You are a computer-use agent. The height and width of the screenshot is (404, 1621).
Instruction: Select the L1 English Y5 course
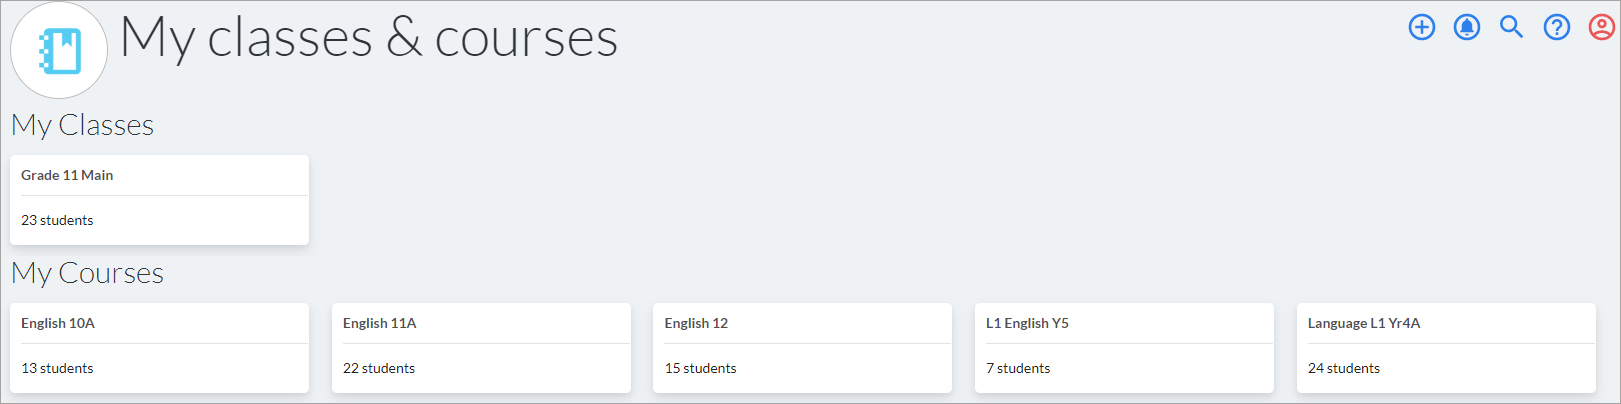coord(1027,323)
